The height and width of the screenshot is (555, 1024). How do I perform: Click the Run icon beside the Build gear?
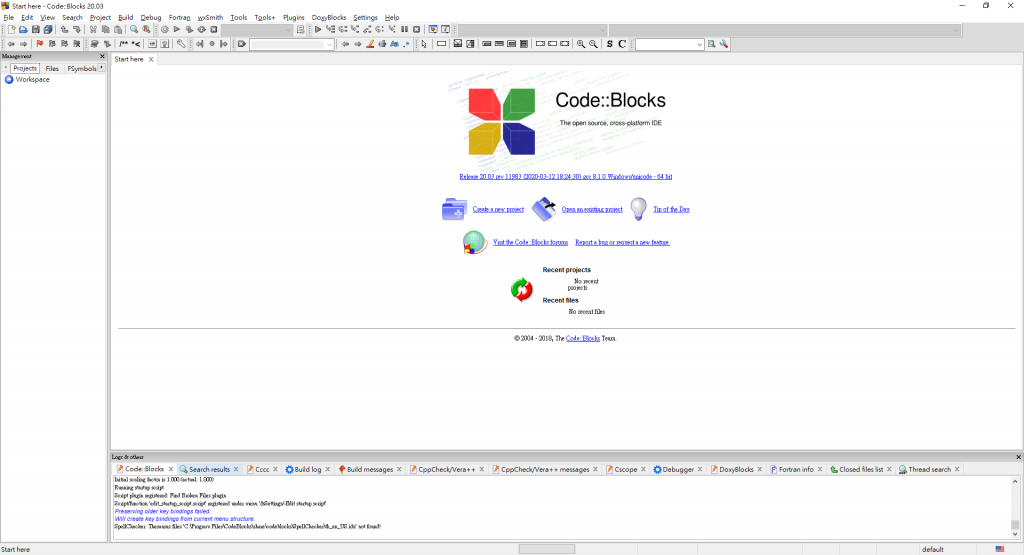[177, 29]
